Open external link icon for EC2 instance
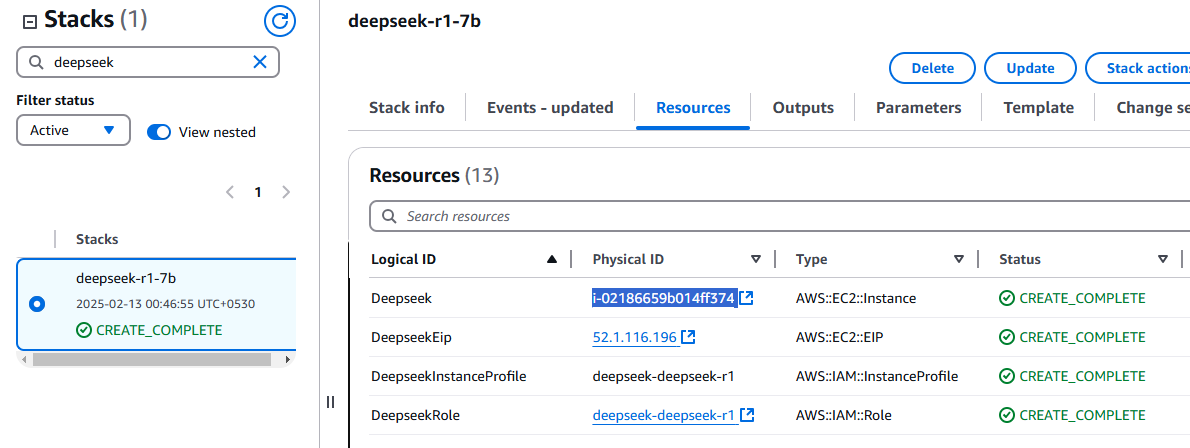The image size is (1190, 448). click(747, 298)
